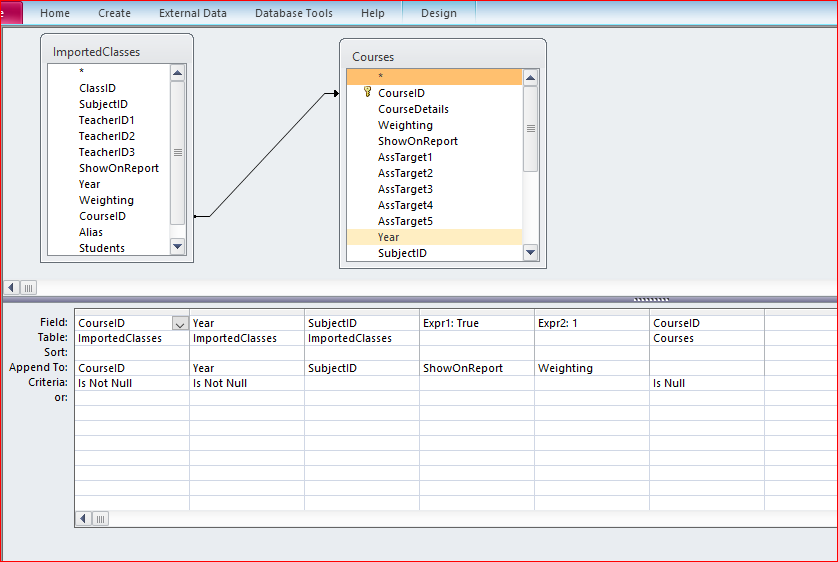Select AssTarget1 field
Image resolution: width=838 pixels, height=562 pixels.
[x=434, y=157]
